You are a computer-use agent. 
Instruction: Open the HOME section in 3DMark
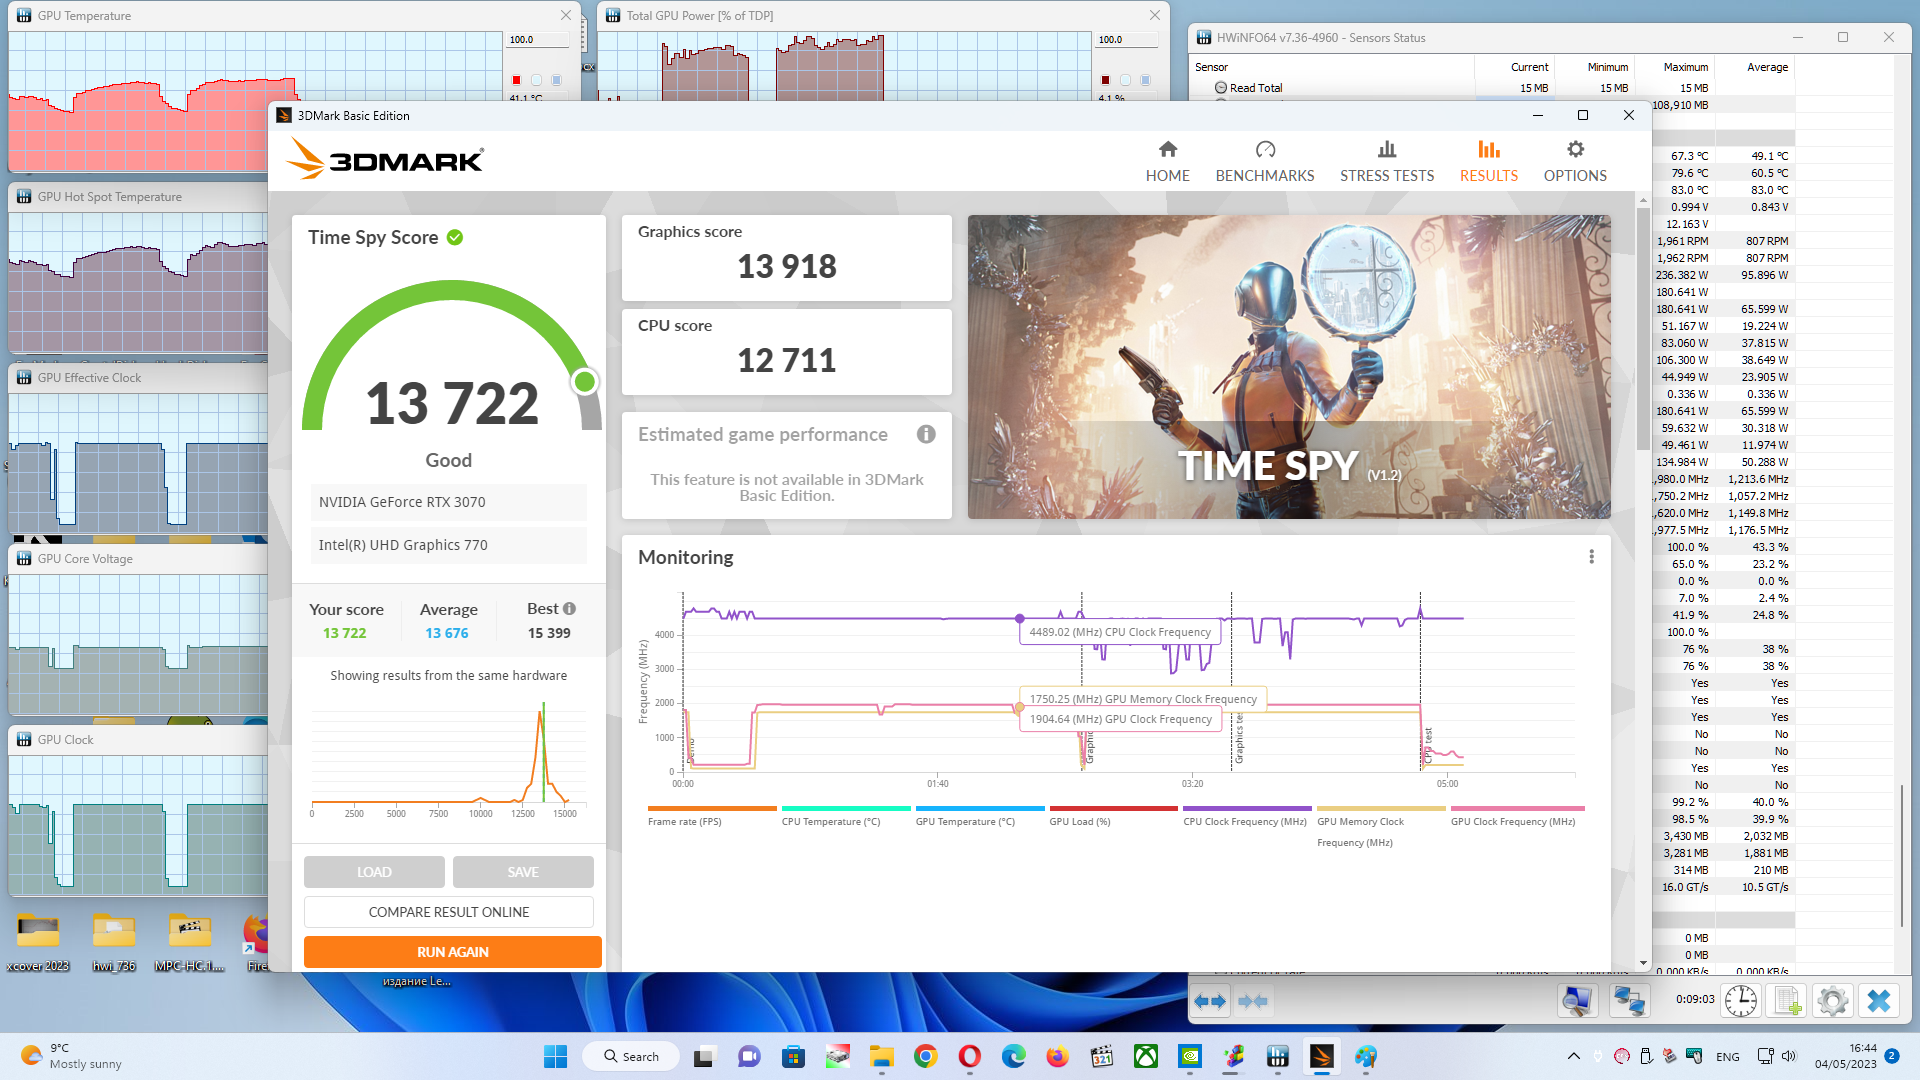point(1167,161)
